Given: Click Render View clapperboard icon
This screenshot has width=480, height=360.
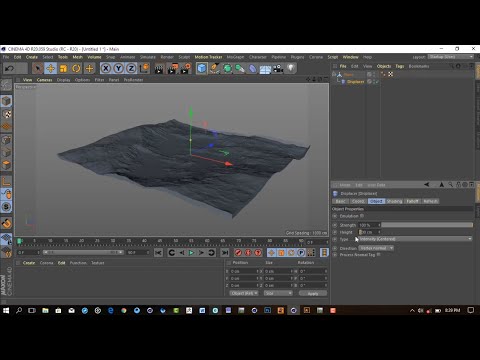Looking at the screenshot, I should pyautogui.click(x=159, y=68).
